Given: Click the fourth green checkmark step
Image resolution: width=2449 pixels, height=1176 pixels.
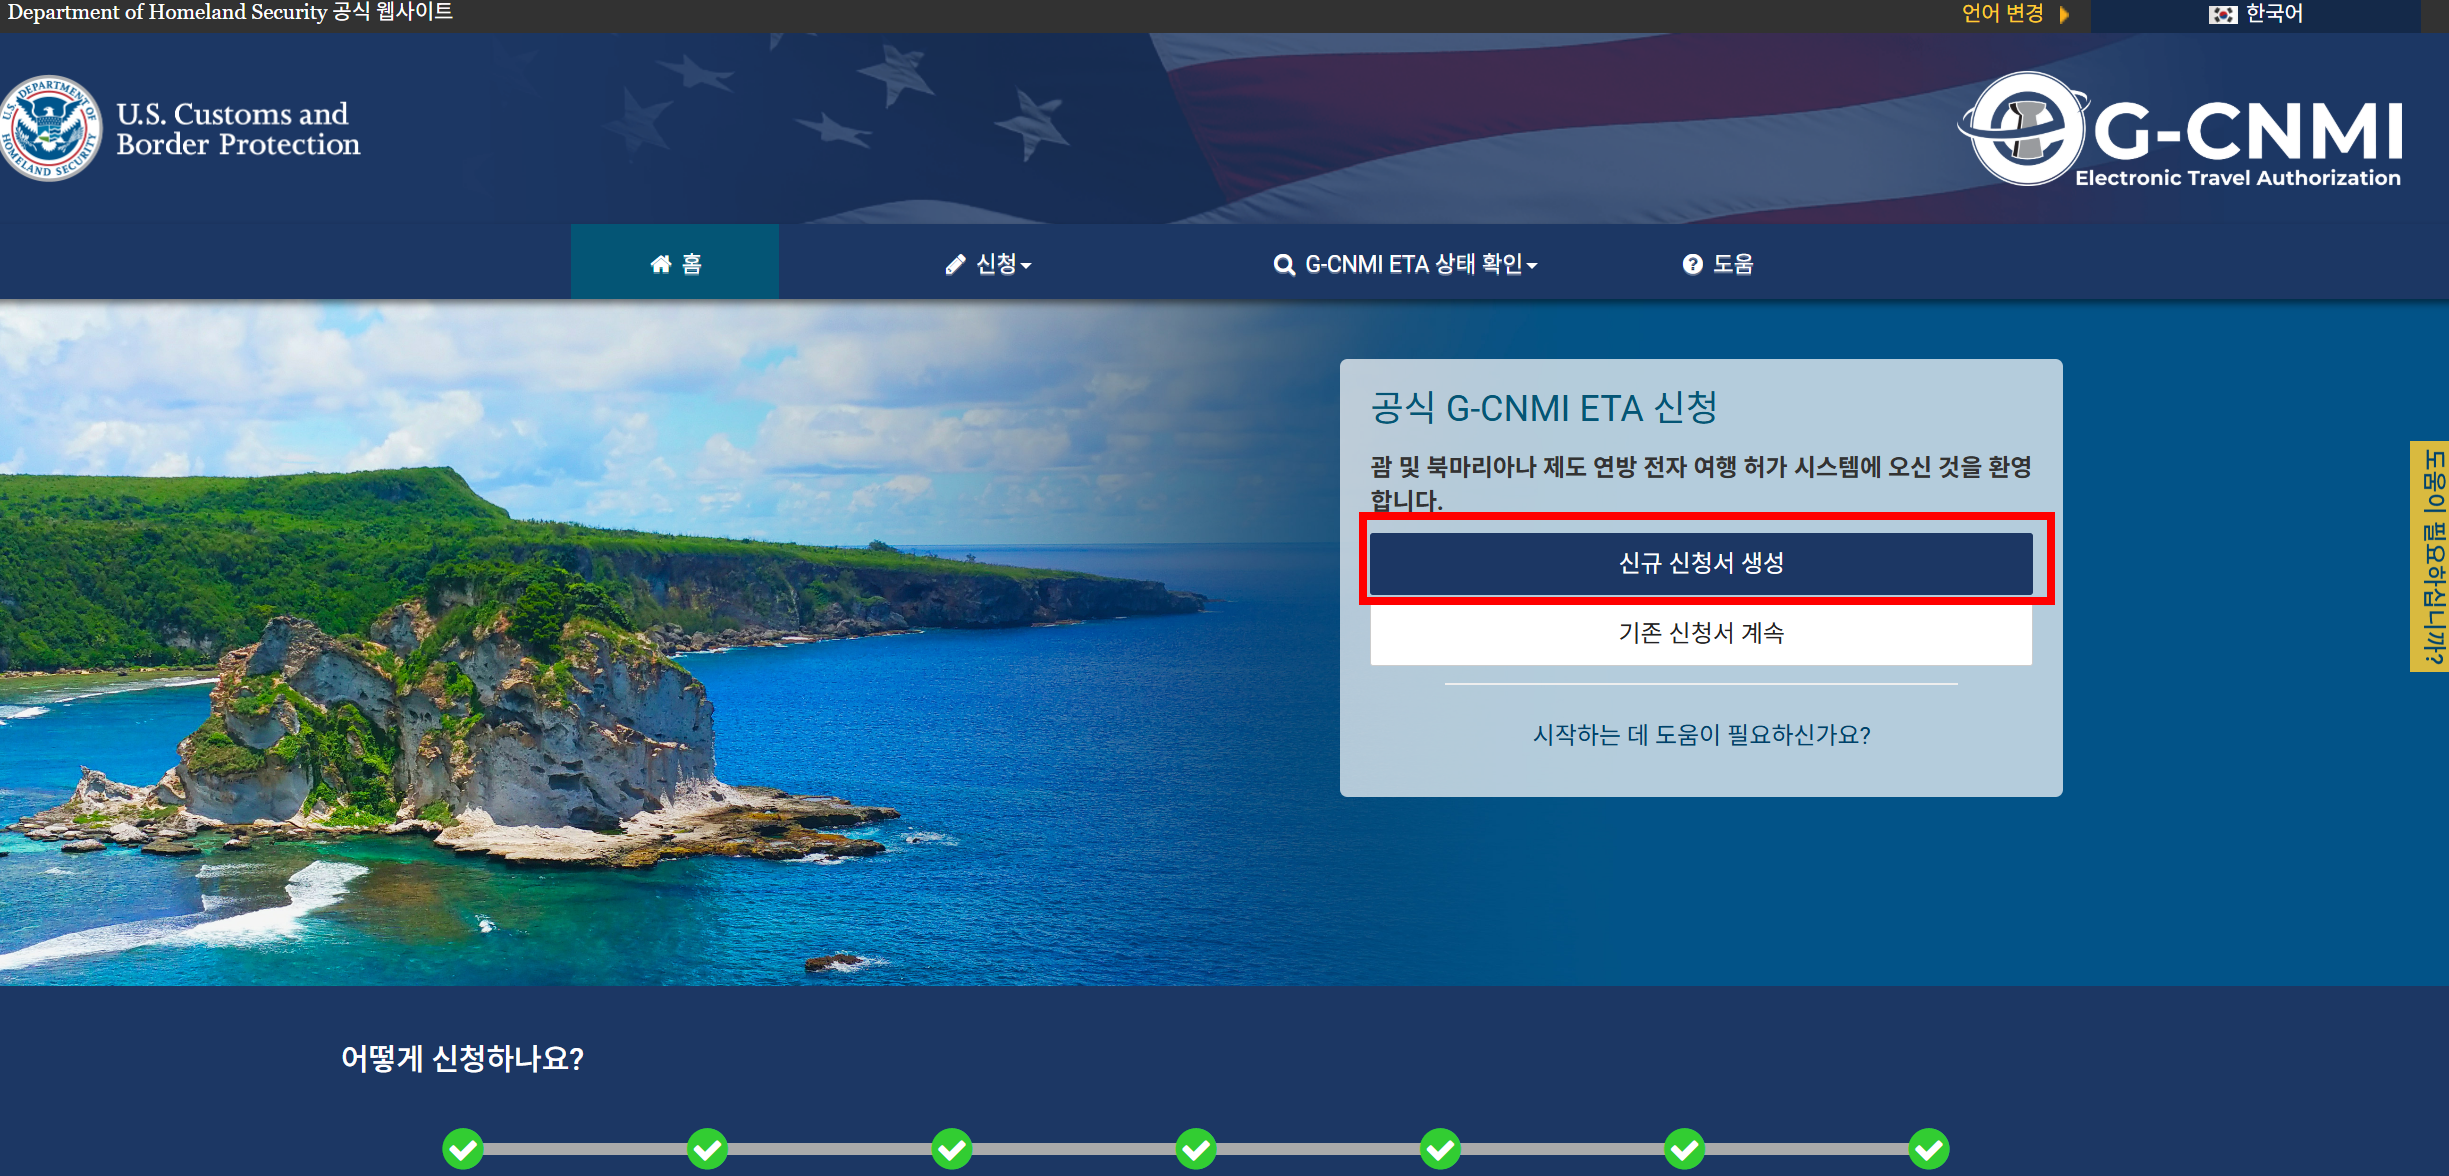Looking at the screenshot, I should pyautogui.click(x=1196, y=1149).
